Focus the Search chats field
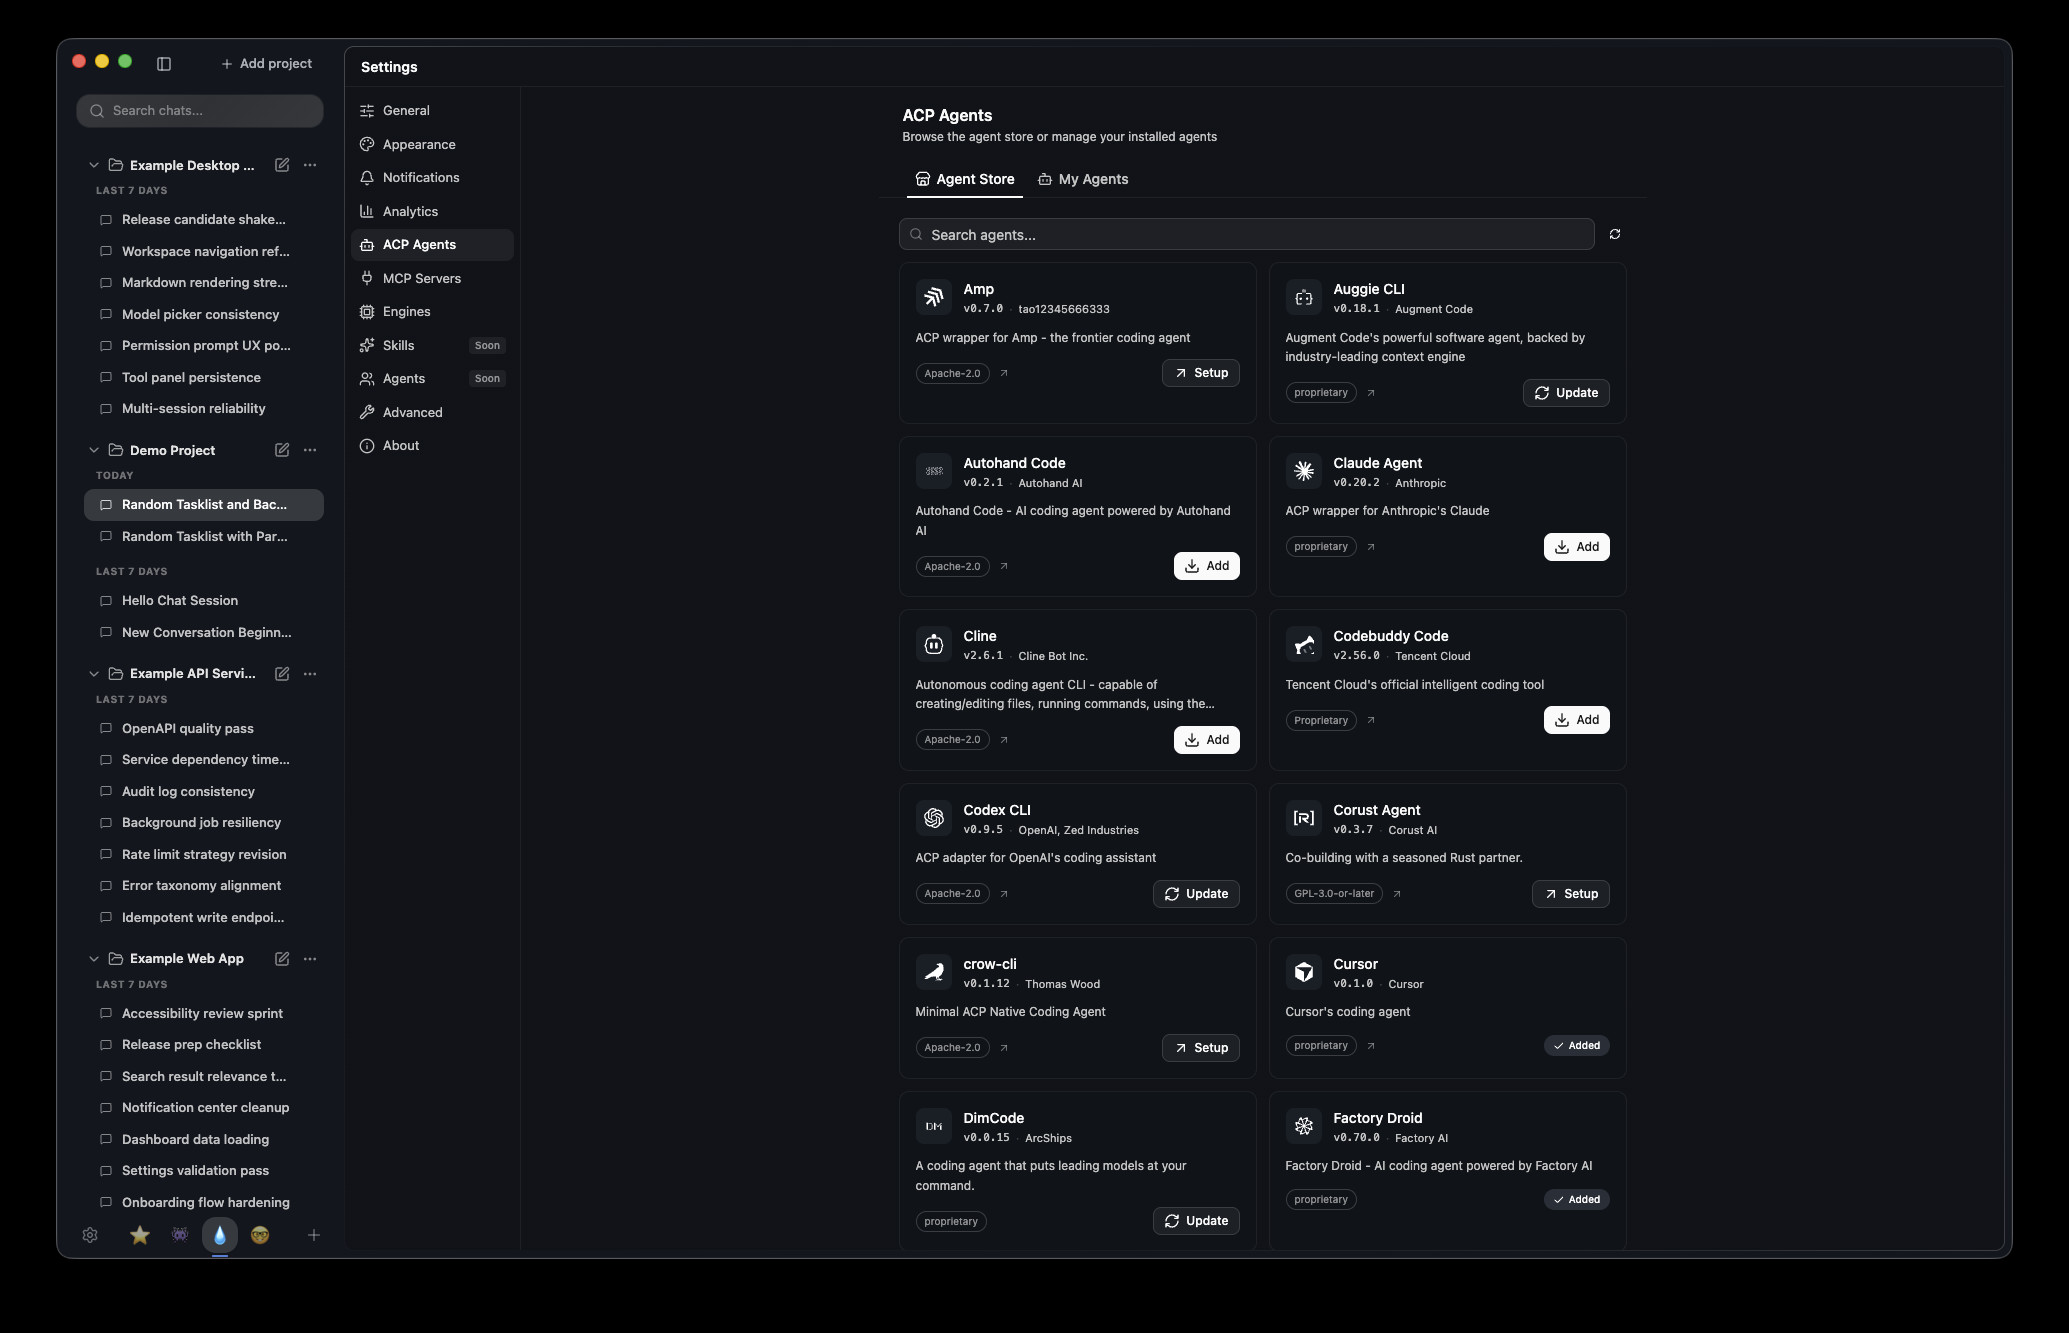The width and height of the screenshot is (2069, 1333). tap(200, 111)
